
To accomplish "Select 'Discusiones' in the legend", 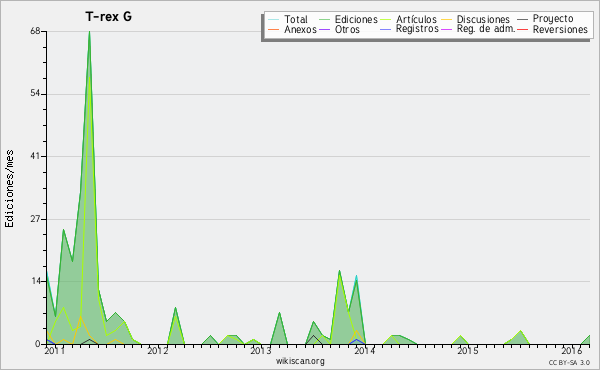I will click(483, 19).
